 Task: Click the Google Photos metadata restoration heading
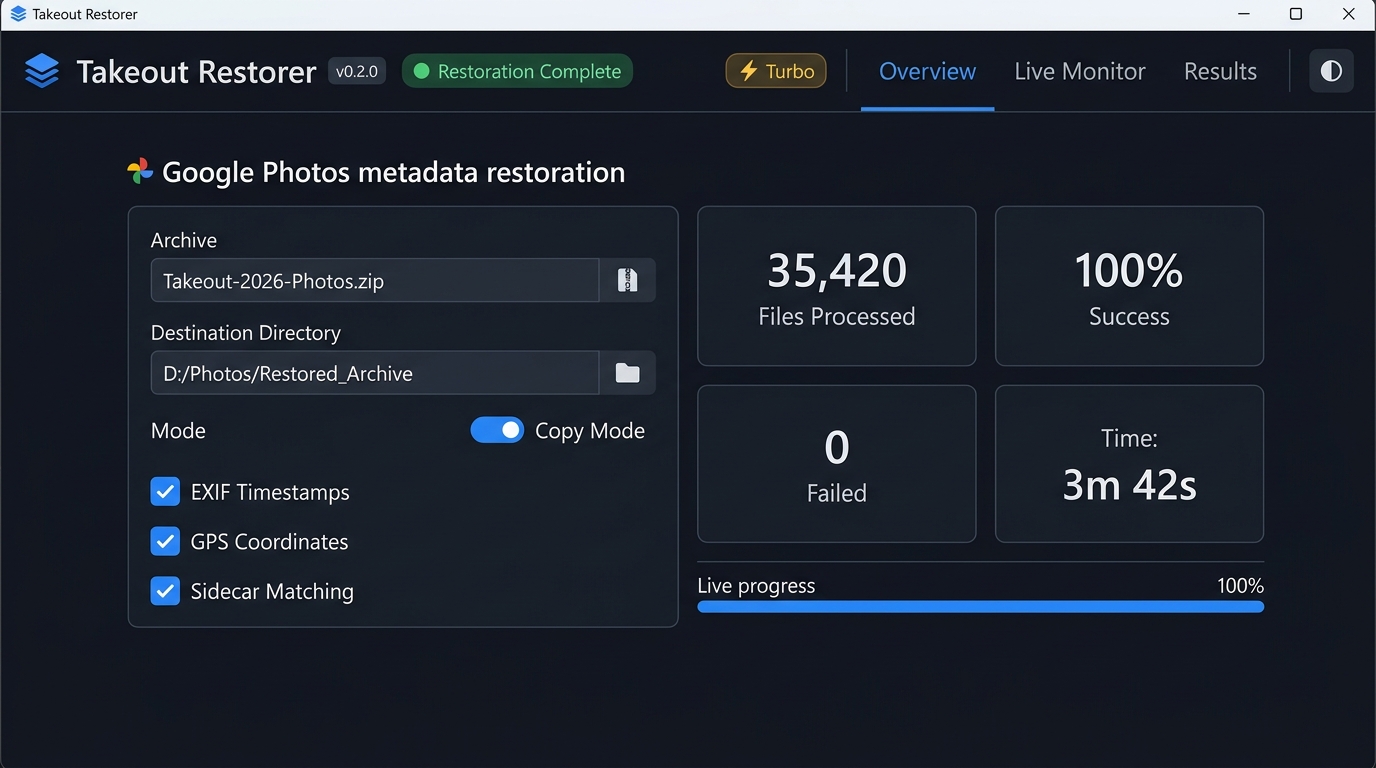[x=393, y=172]
